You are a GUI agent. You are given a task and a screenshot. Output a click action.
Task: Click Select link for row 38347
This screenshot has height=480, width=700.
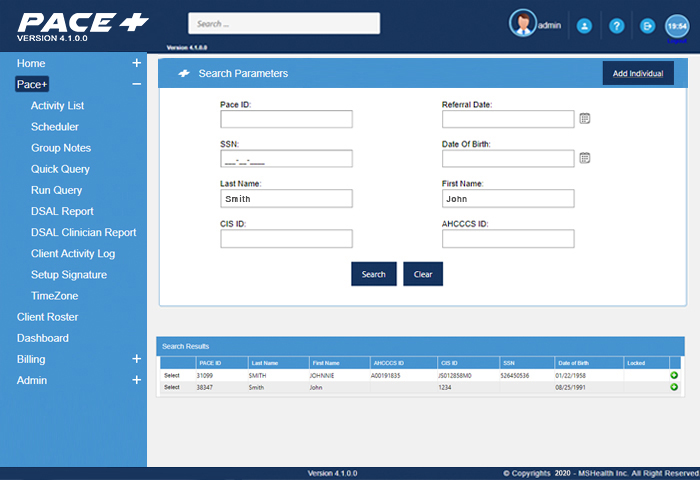[171, 387]
